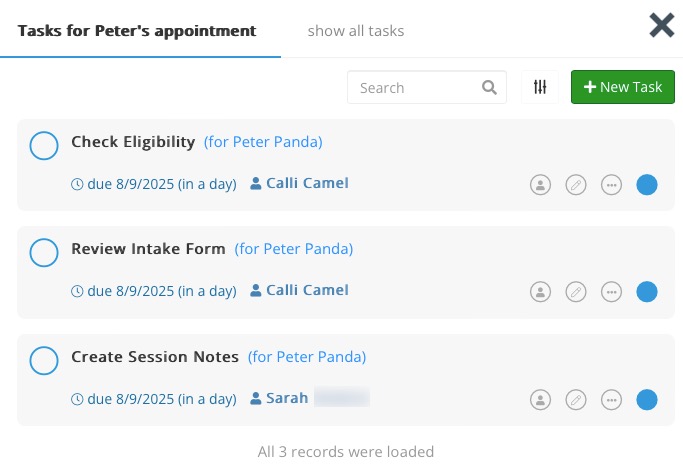Open more options for Check Eligibility task

pyautogui.click(x=611, y=185)
